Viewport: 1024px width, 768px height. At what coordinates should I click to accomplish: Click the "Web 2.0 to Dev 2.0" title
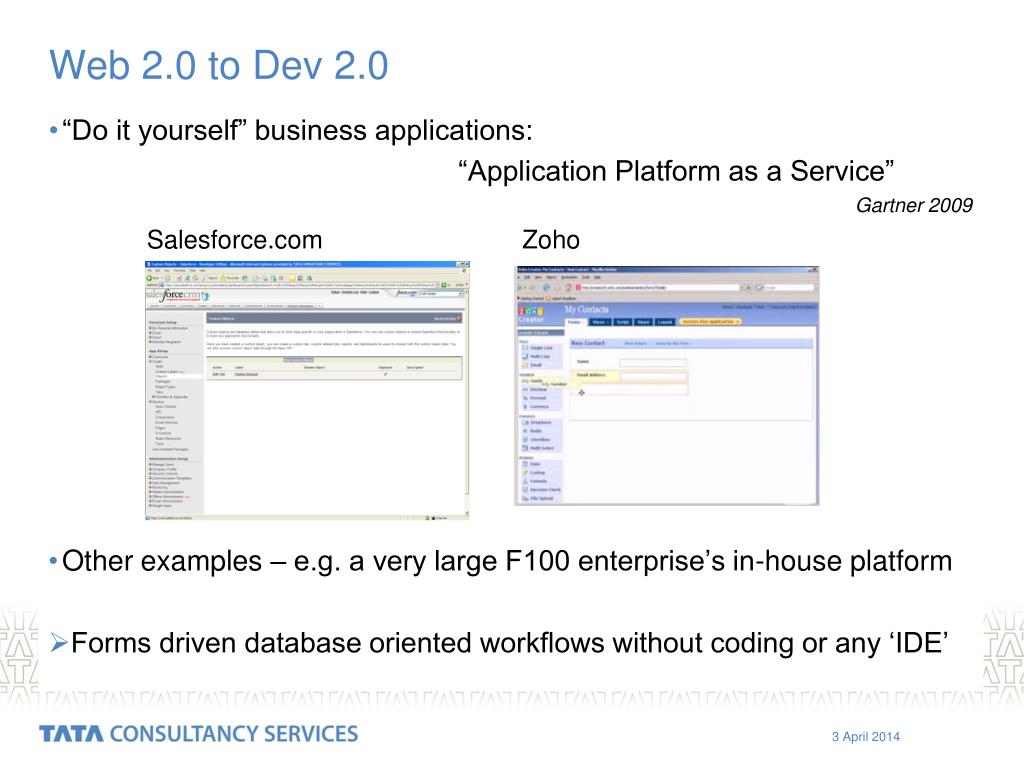pos(219,65)
